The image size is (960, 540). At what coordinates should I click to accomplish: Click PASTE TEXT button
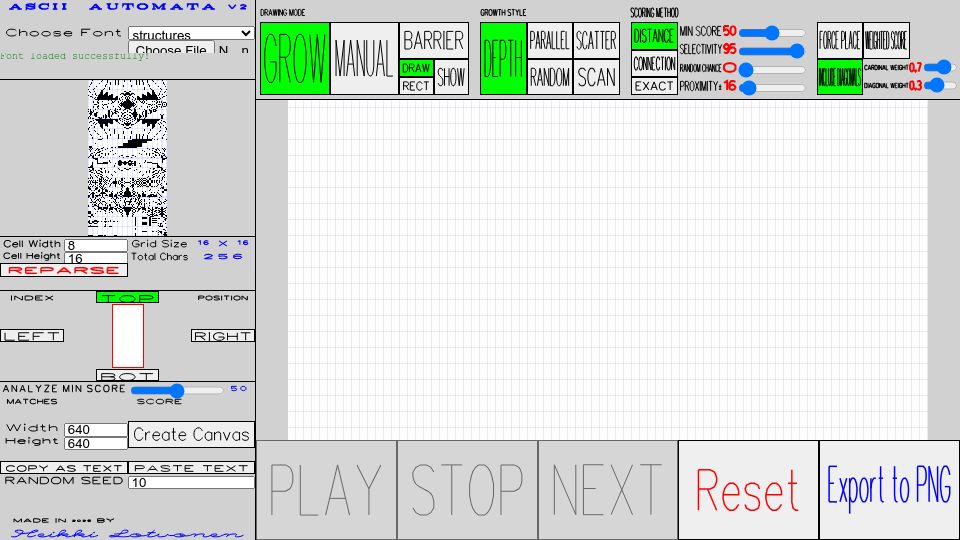point(191,468)
